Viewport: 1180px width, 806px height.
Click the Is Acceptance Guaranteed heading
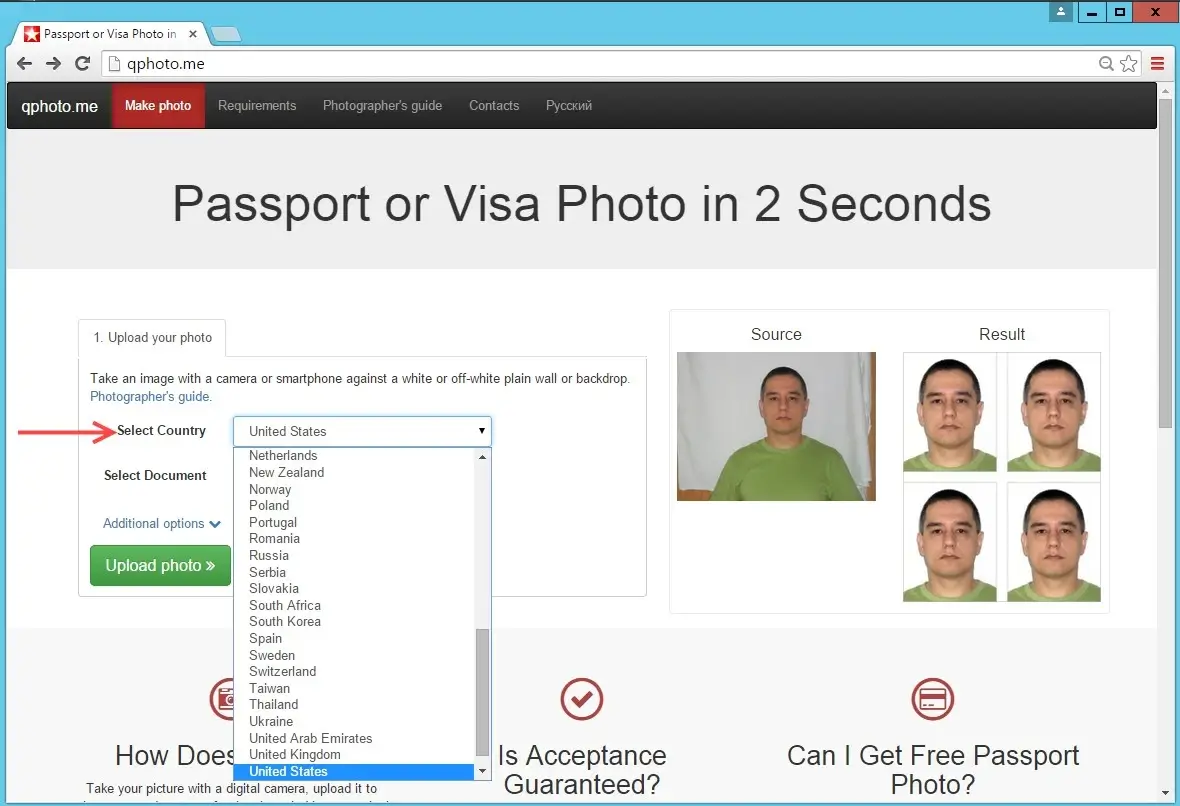pos(582,769)
